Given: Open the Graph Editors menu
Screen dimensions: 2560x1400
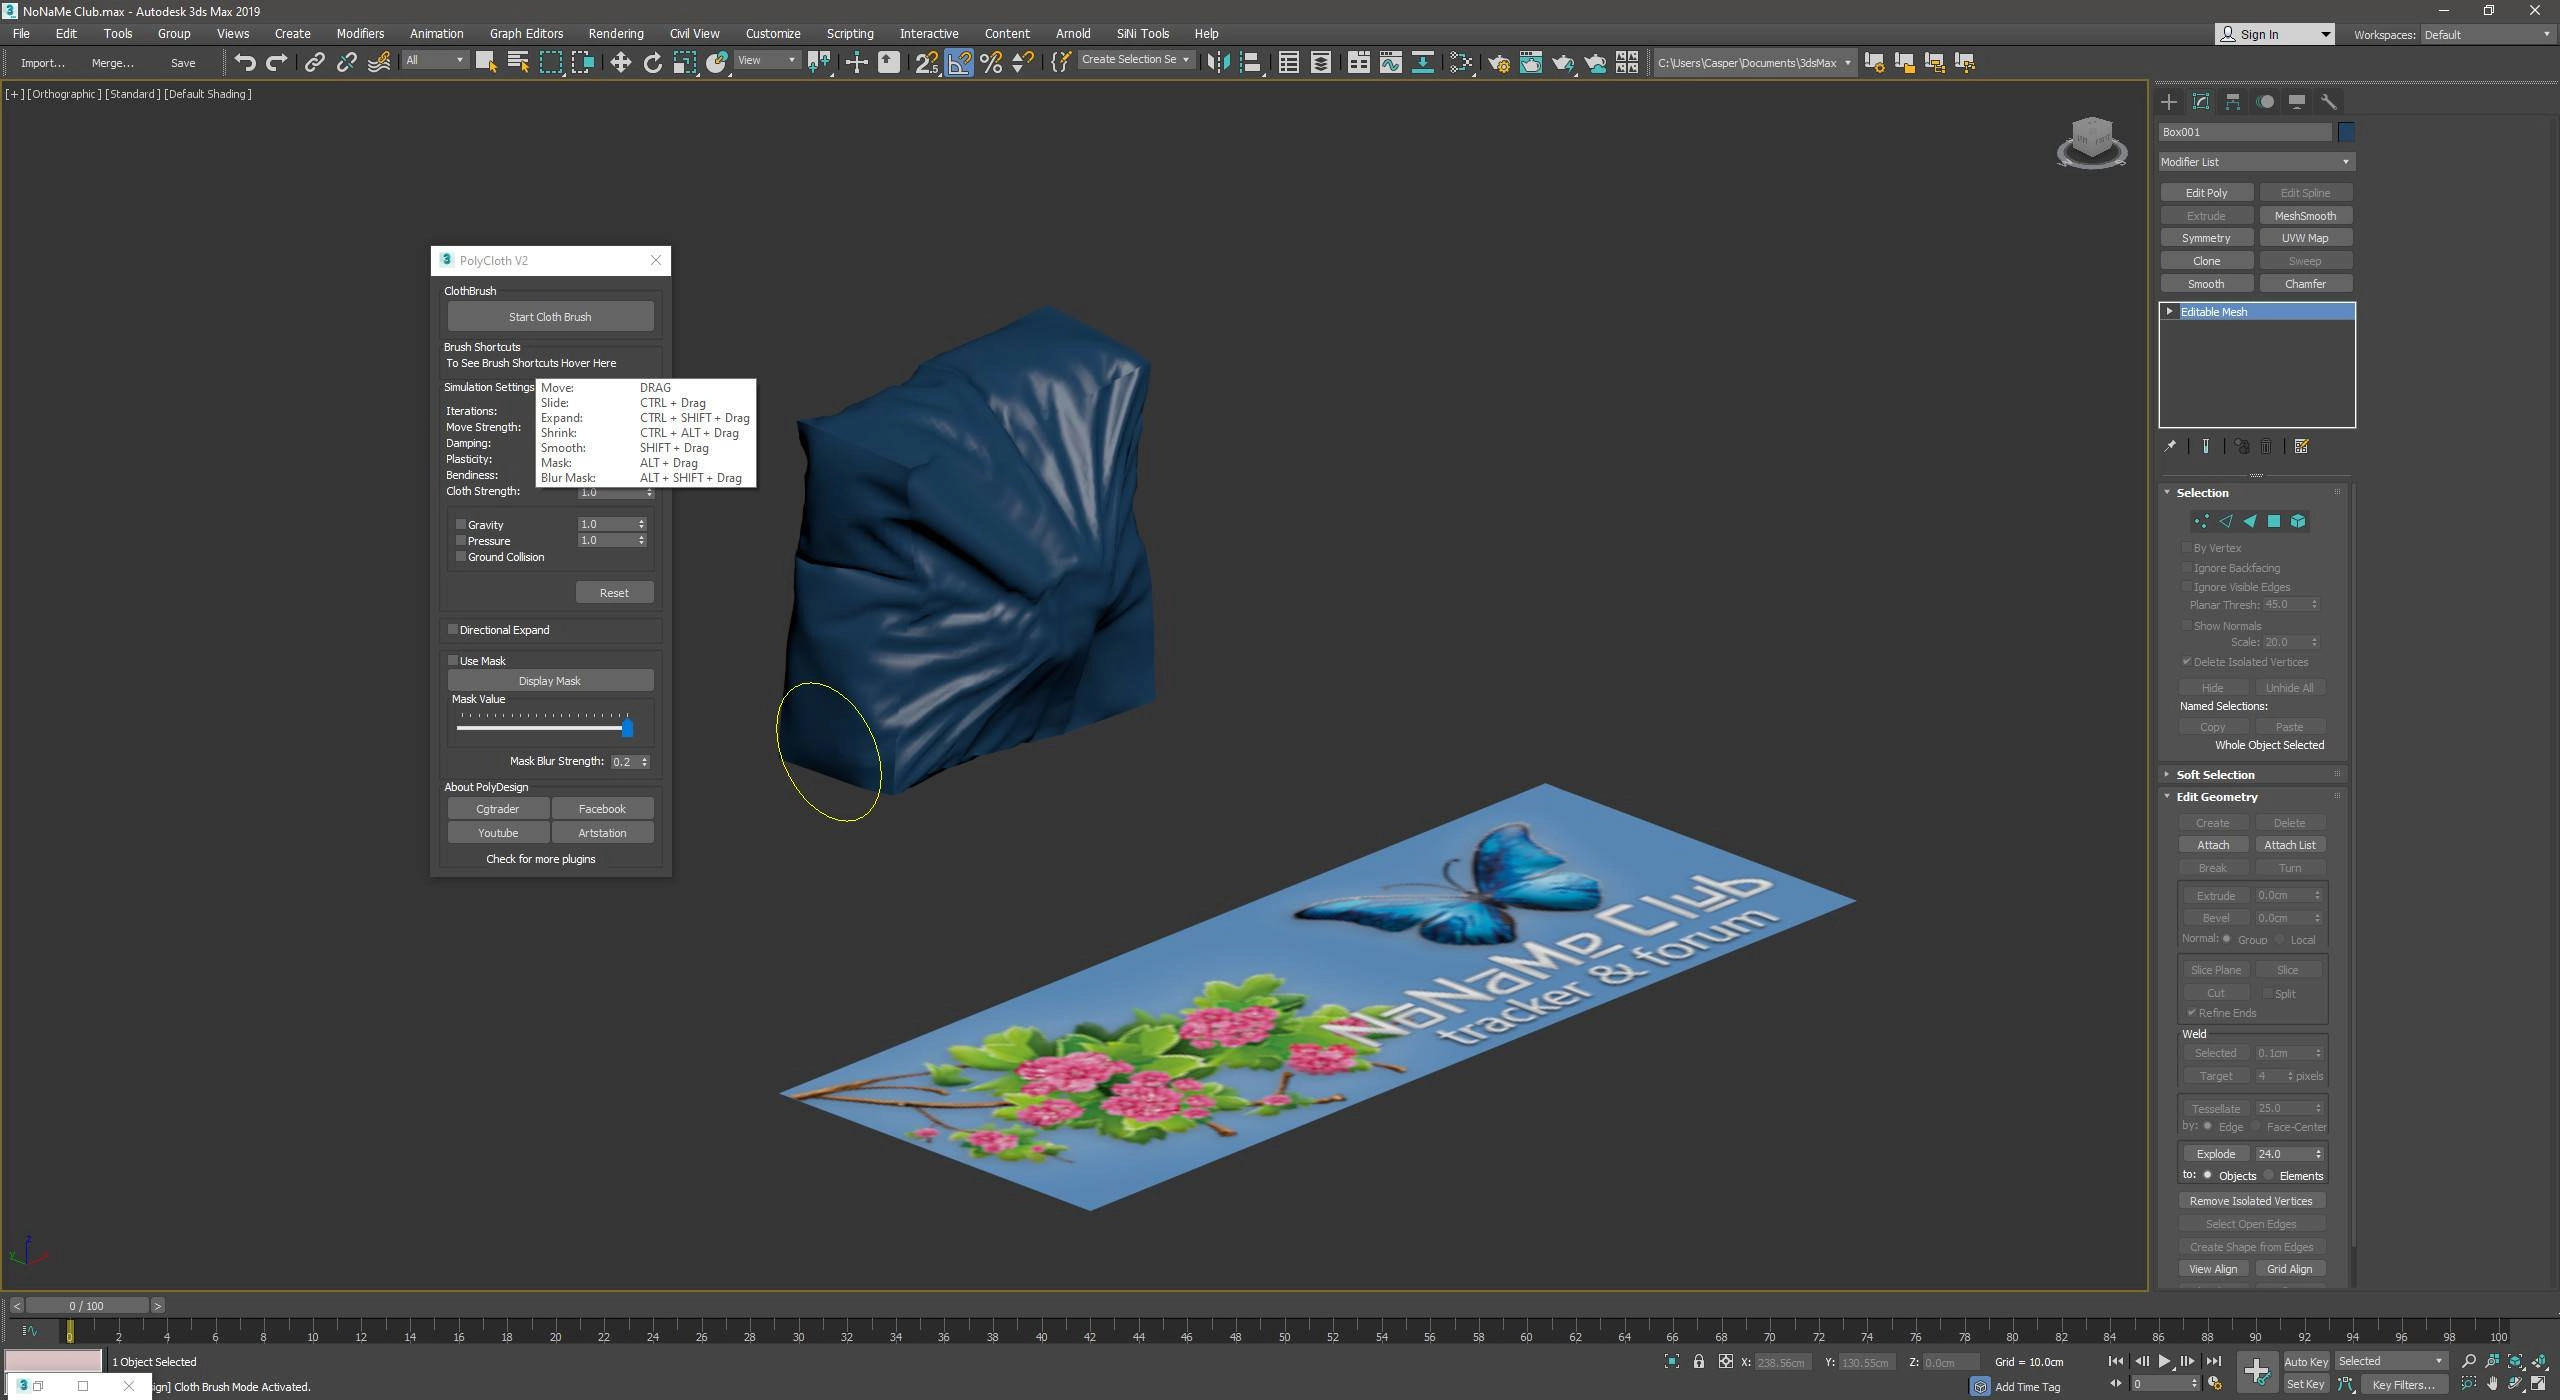Looking at the screenshot, I should pyautogui.click(x=526, y=33).
